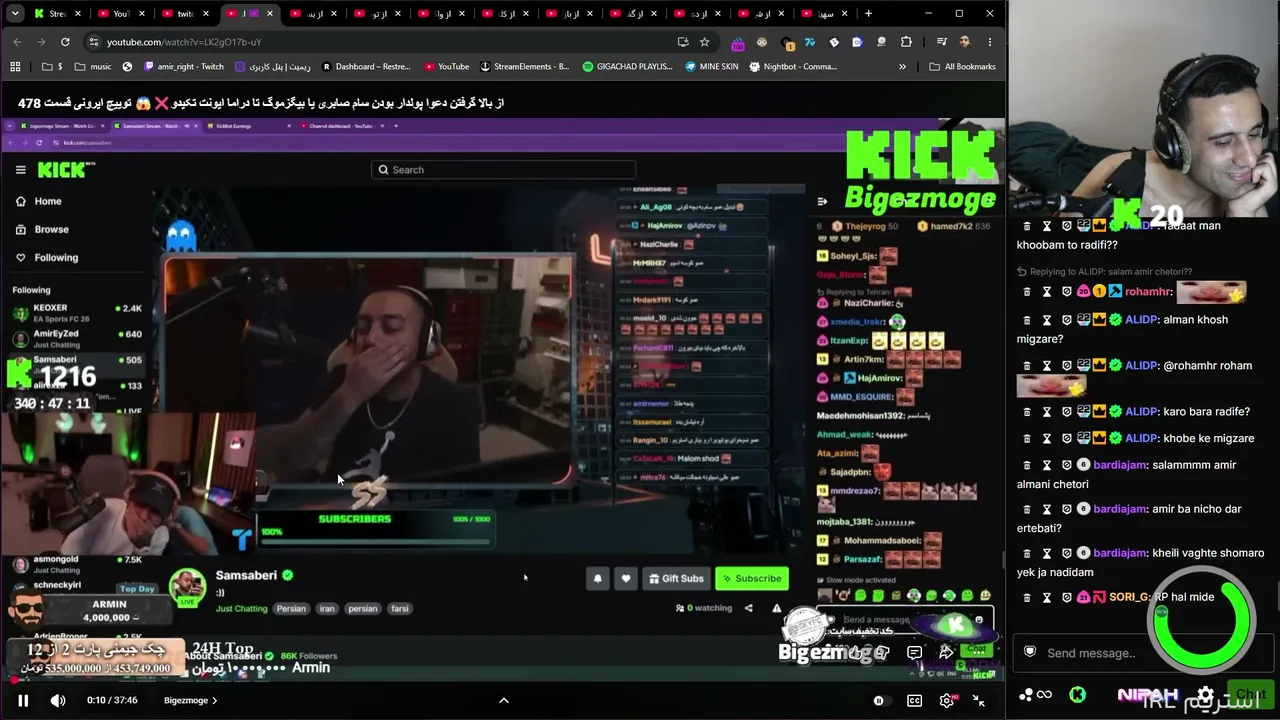Open KEOXER channel in the sidebar

(78, 312)
